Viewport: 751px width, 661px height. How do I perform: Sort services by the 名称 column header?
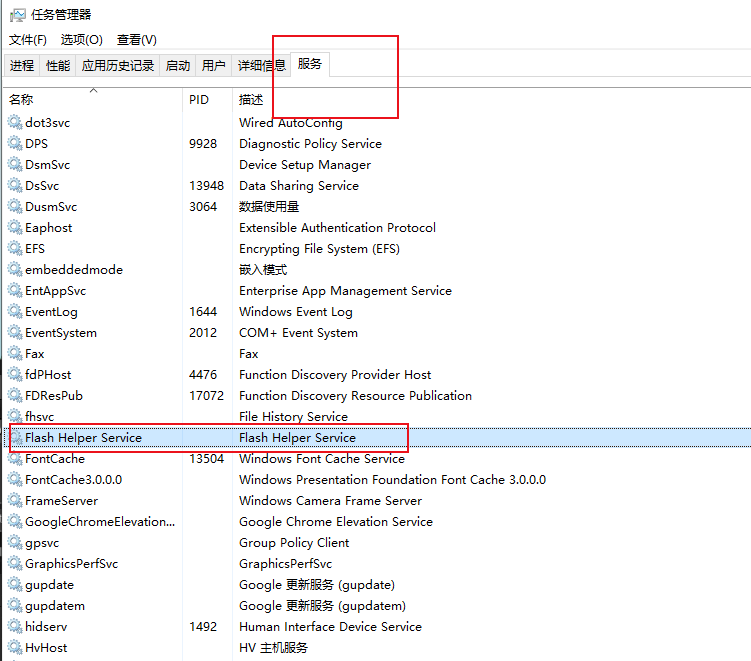point(93,100)
